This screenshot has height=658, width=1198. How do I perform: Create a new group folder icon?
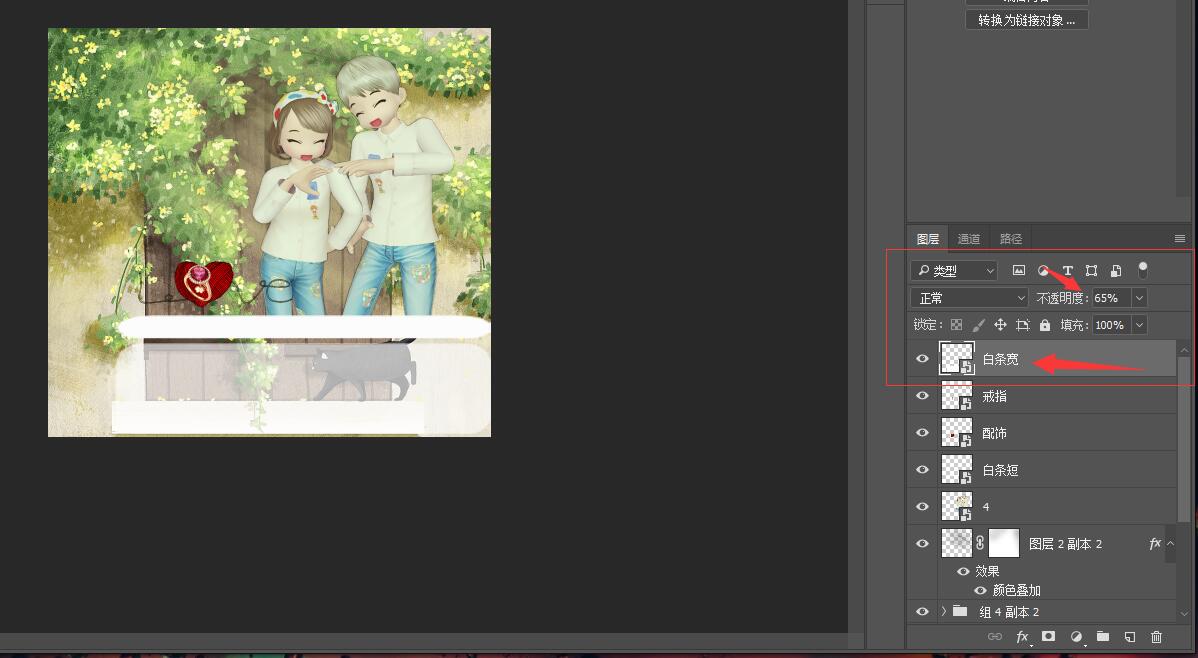click(1102, 637)
